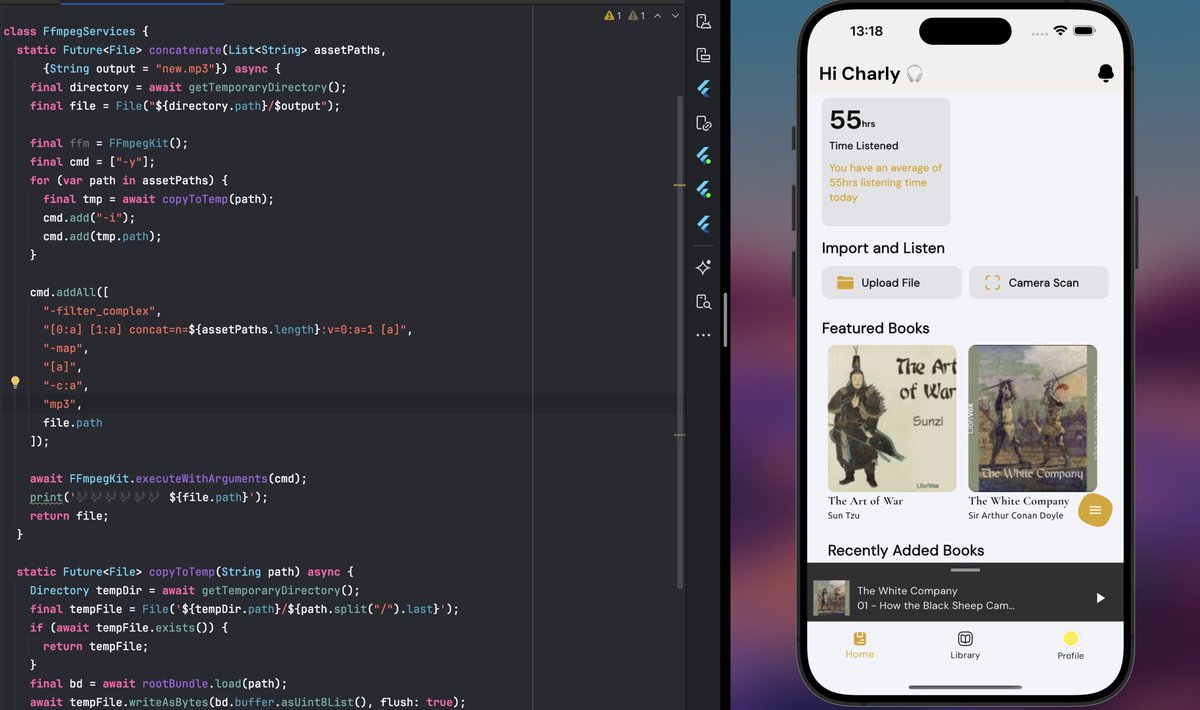The width and height of the screenshot is (1200, 710).
Task: Click the "return file;" line
Action: click(69, 516)
